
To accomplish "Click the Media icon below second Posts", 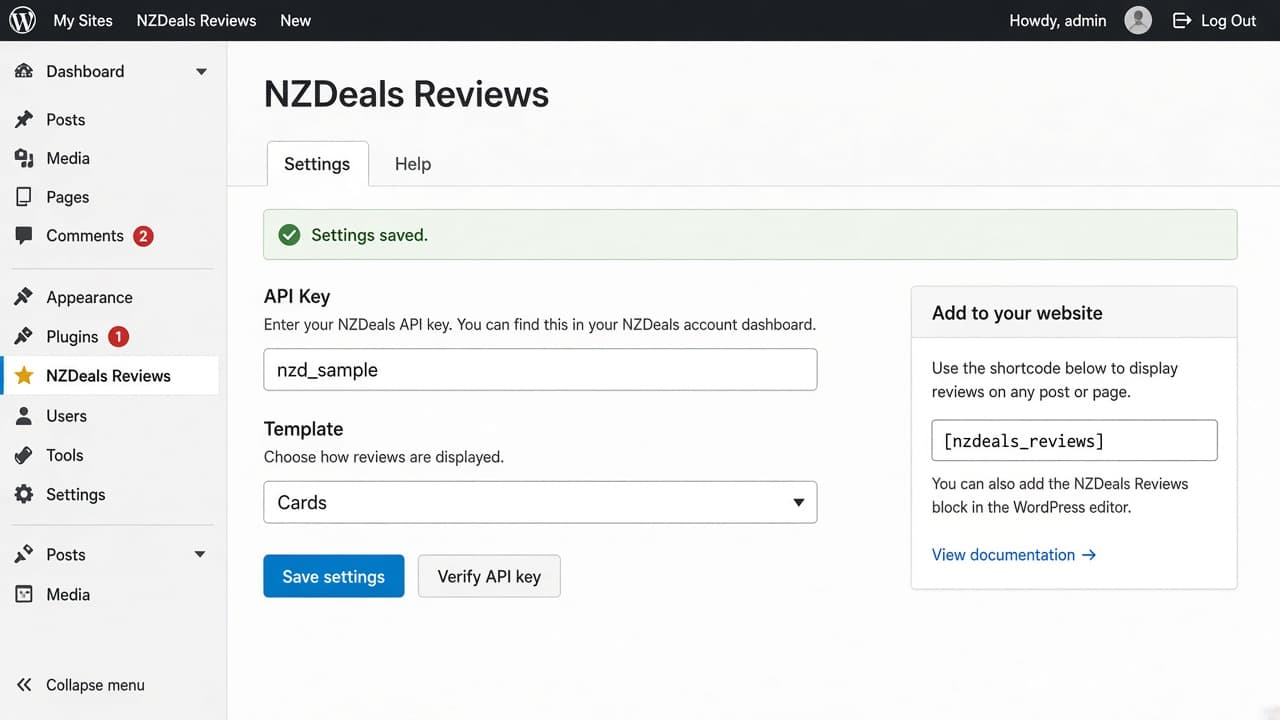I will (x=24, y=594).
